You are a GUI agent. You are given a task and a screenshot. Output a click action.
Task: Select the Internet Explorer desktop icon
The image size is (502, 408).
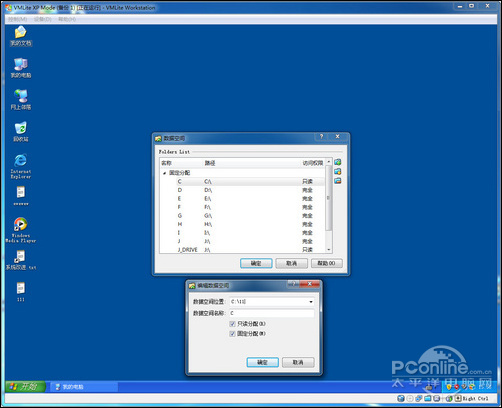(21, 166)
